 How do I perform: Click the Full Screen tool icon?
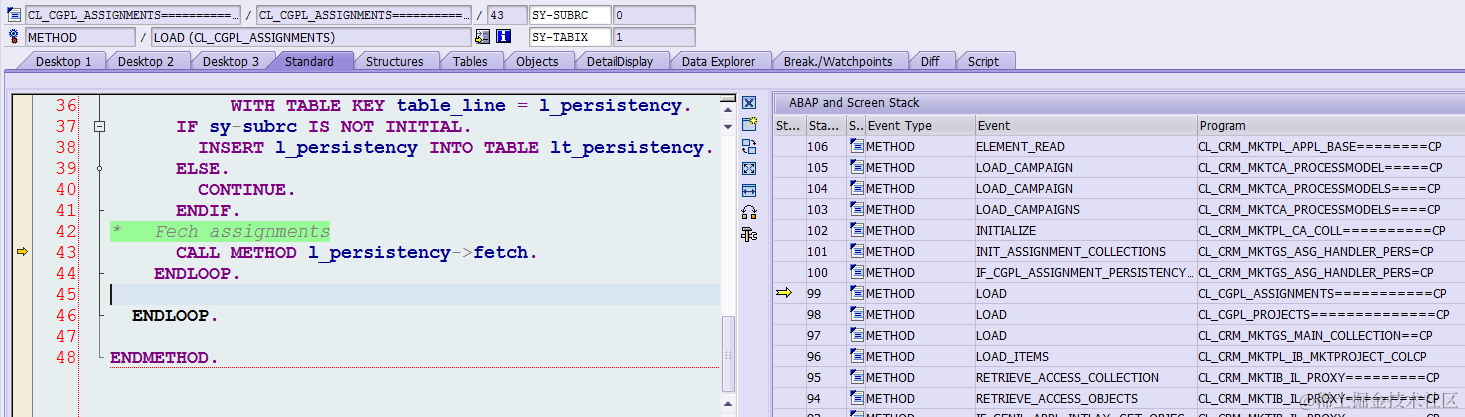click(x=749, y=168)
